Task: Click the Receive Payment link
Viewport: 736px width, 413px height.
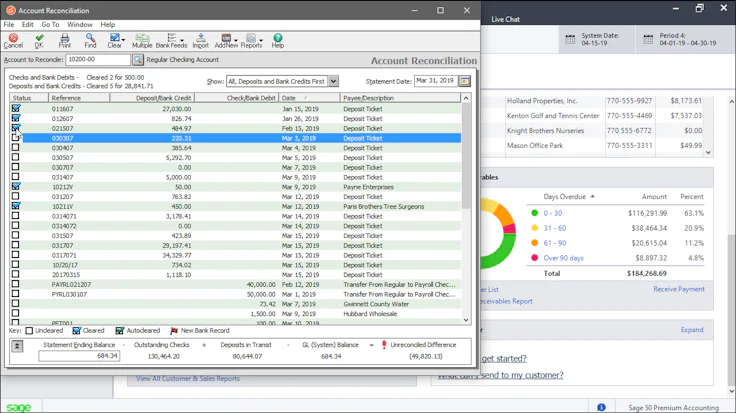Action: 679,289
